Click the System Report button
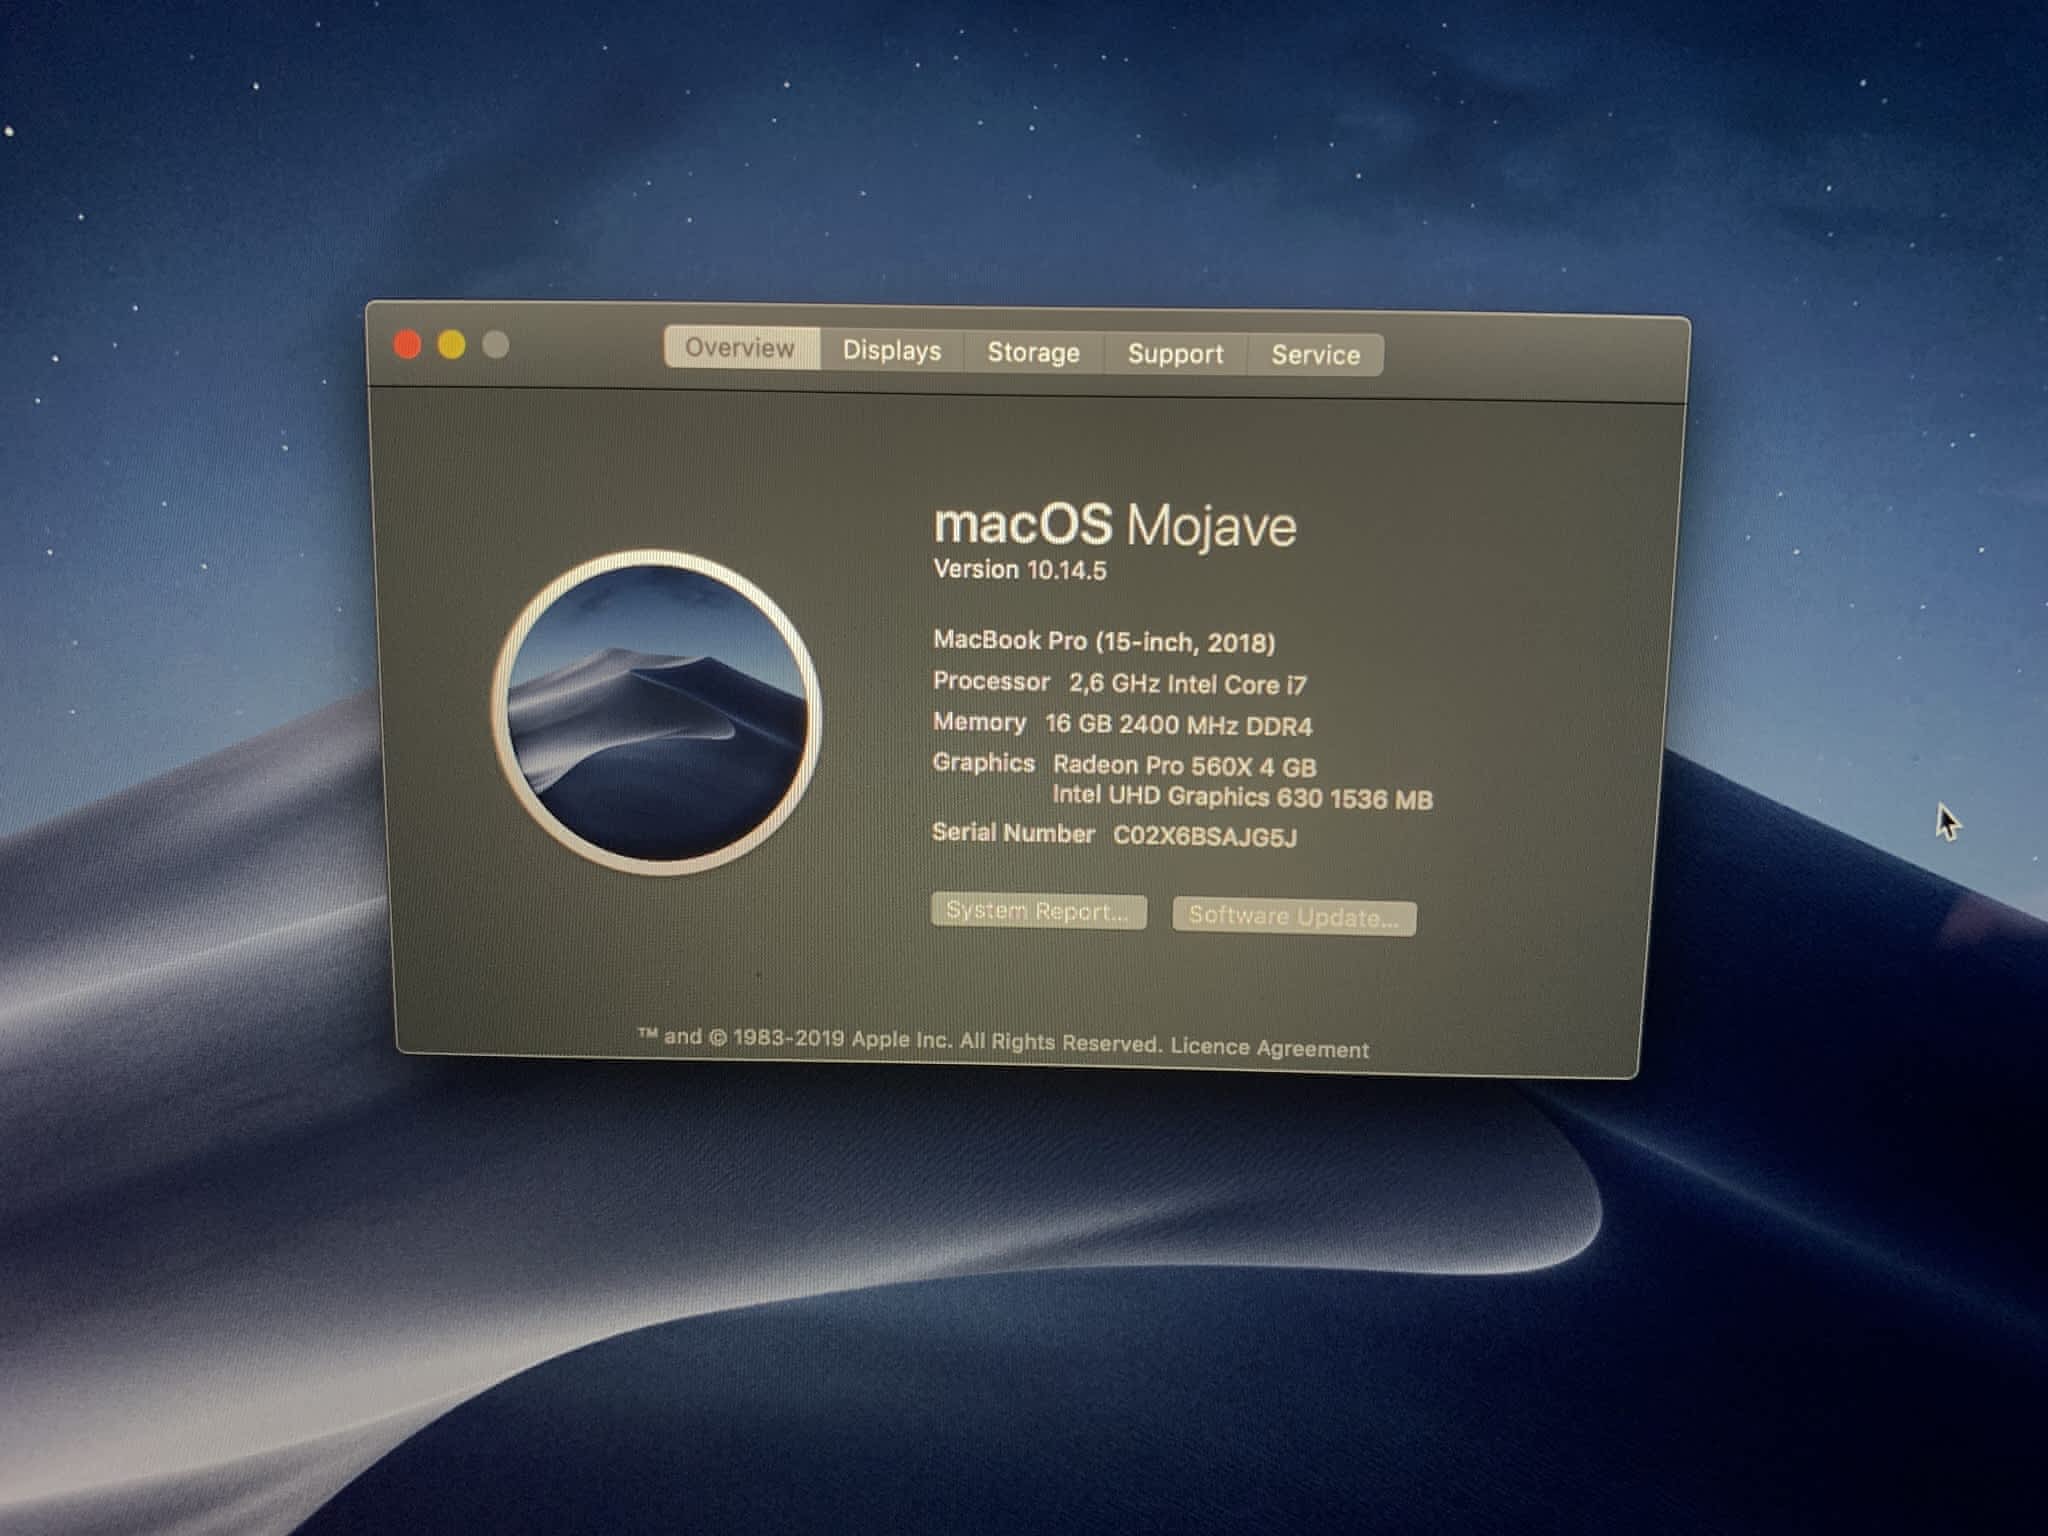Screen dimensions: 2048x1536 tap(1038, 911)
